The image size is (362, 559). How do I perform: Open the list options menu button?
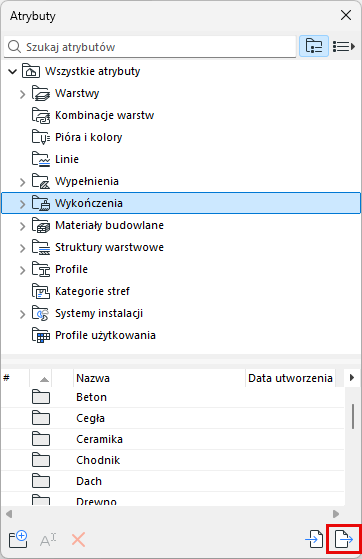(343, 46)
